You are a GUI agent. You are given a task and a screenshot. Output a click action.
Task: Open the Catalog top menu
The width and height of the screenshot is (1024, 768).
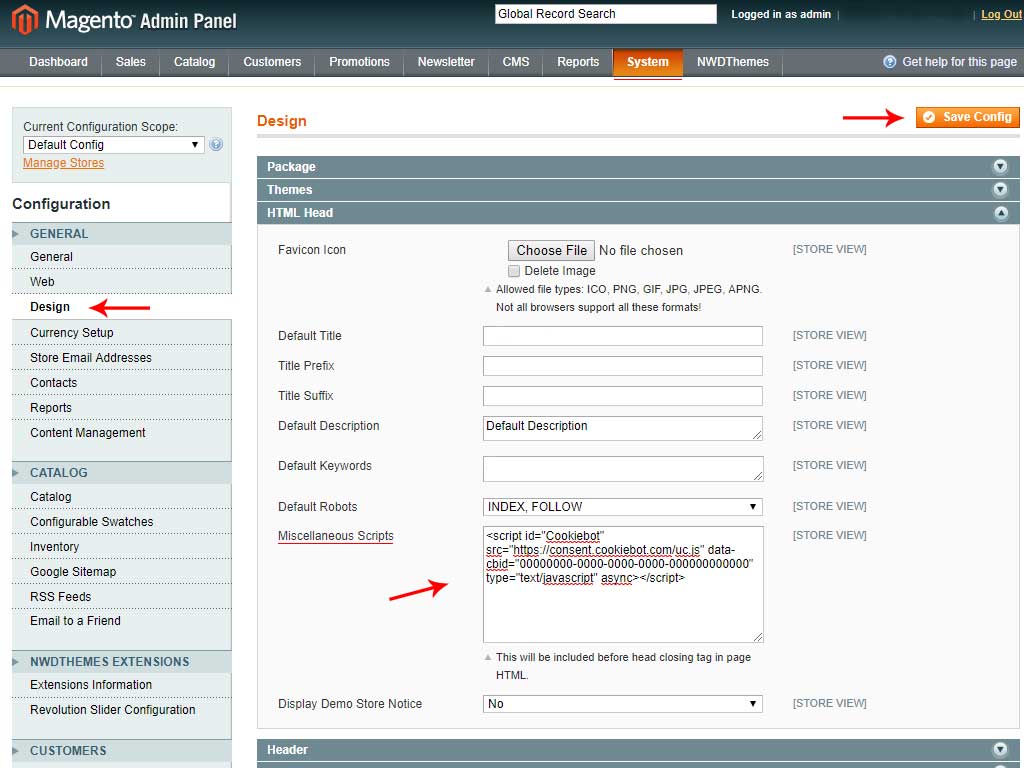[194, 62]
